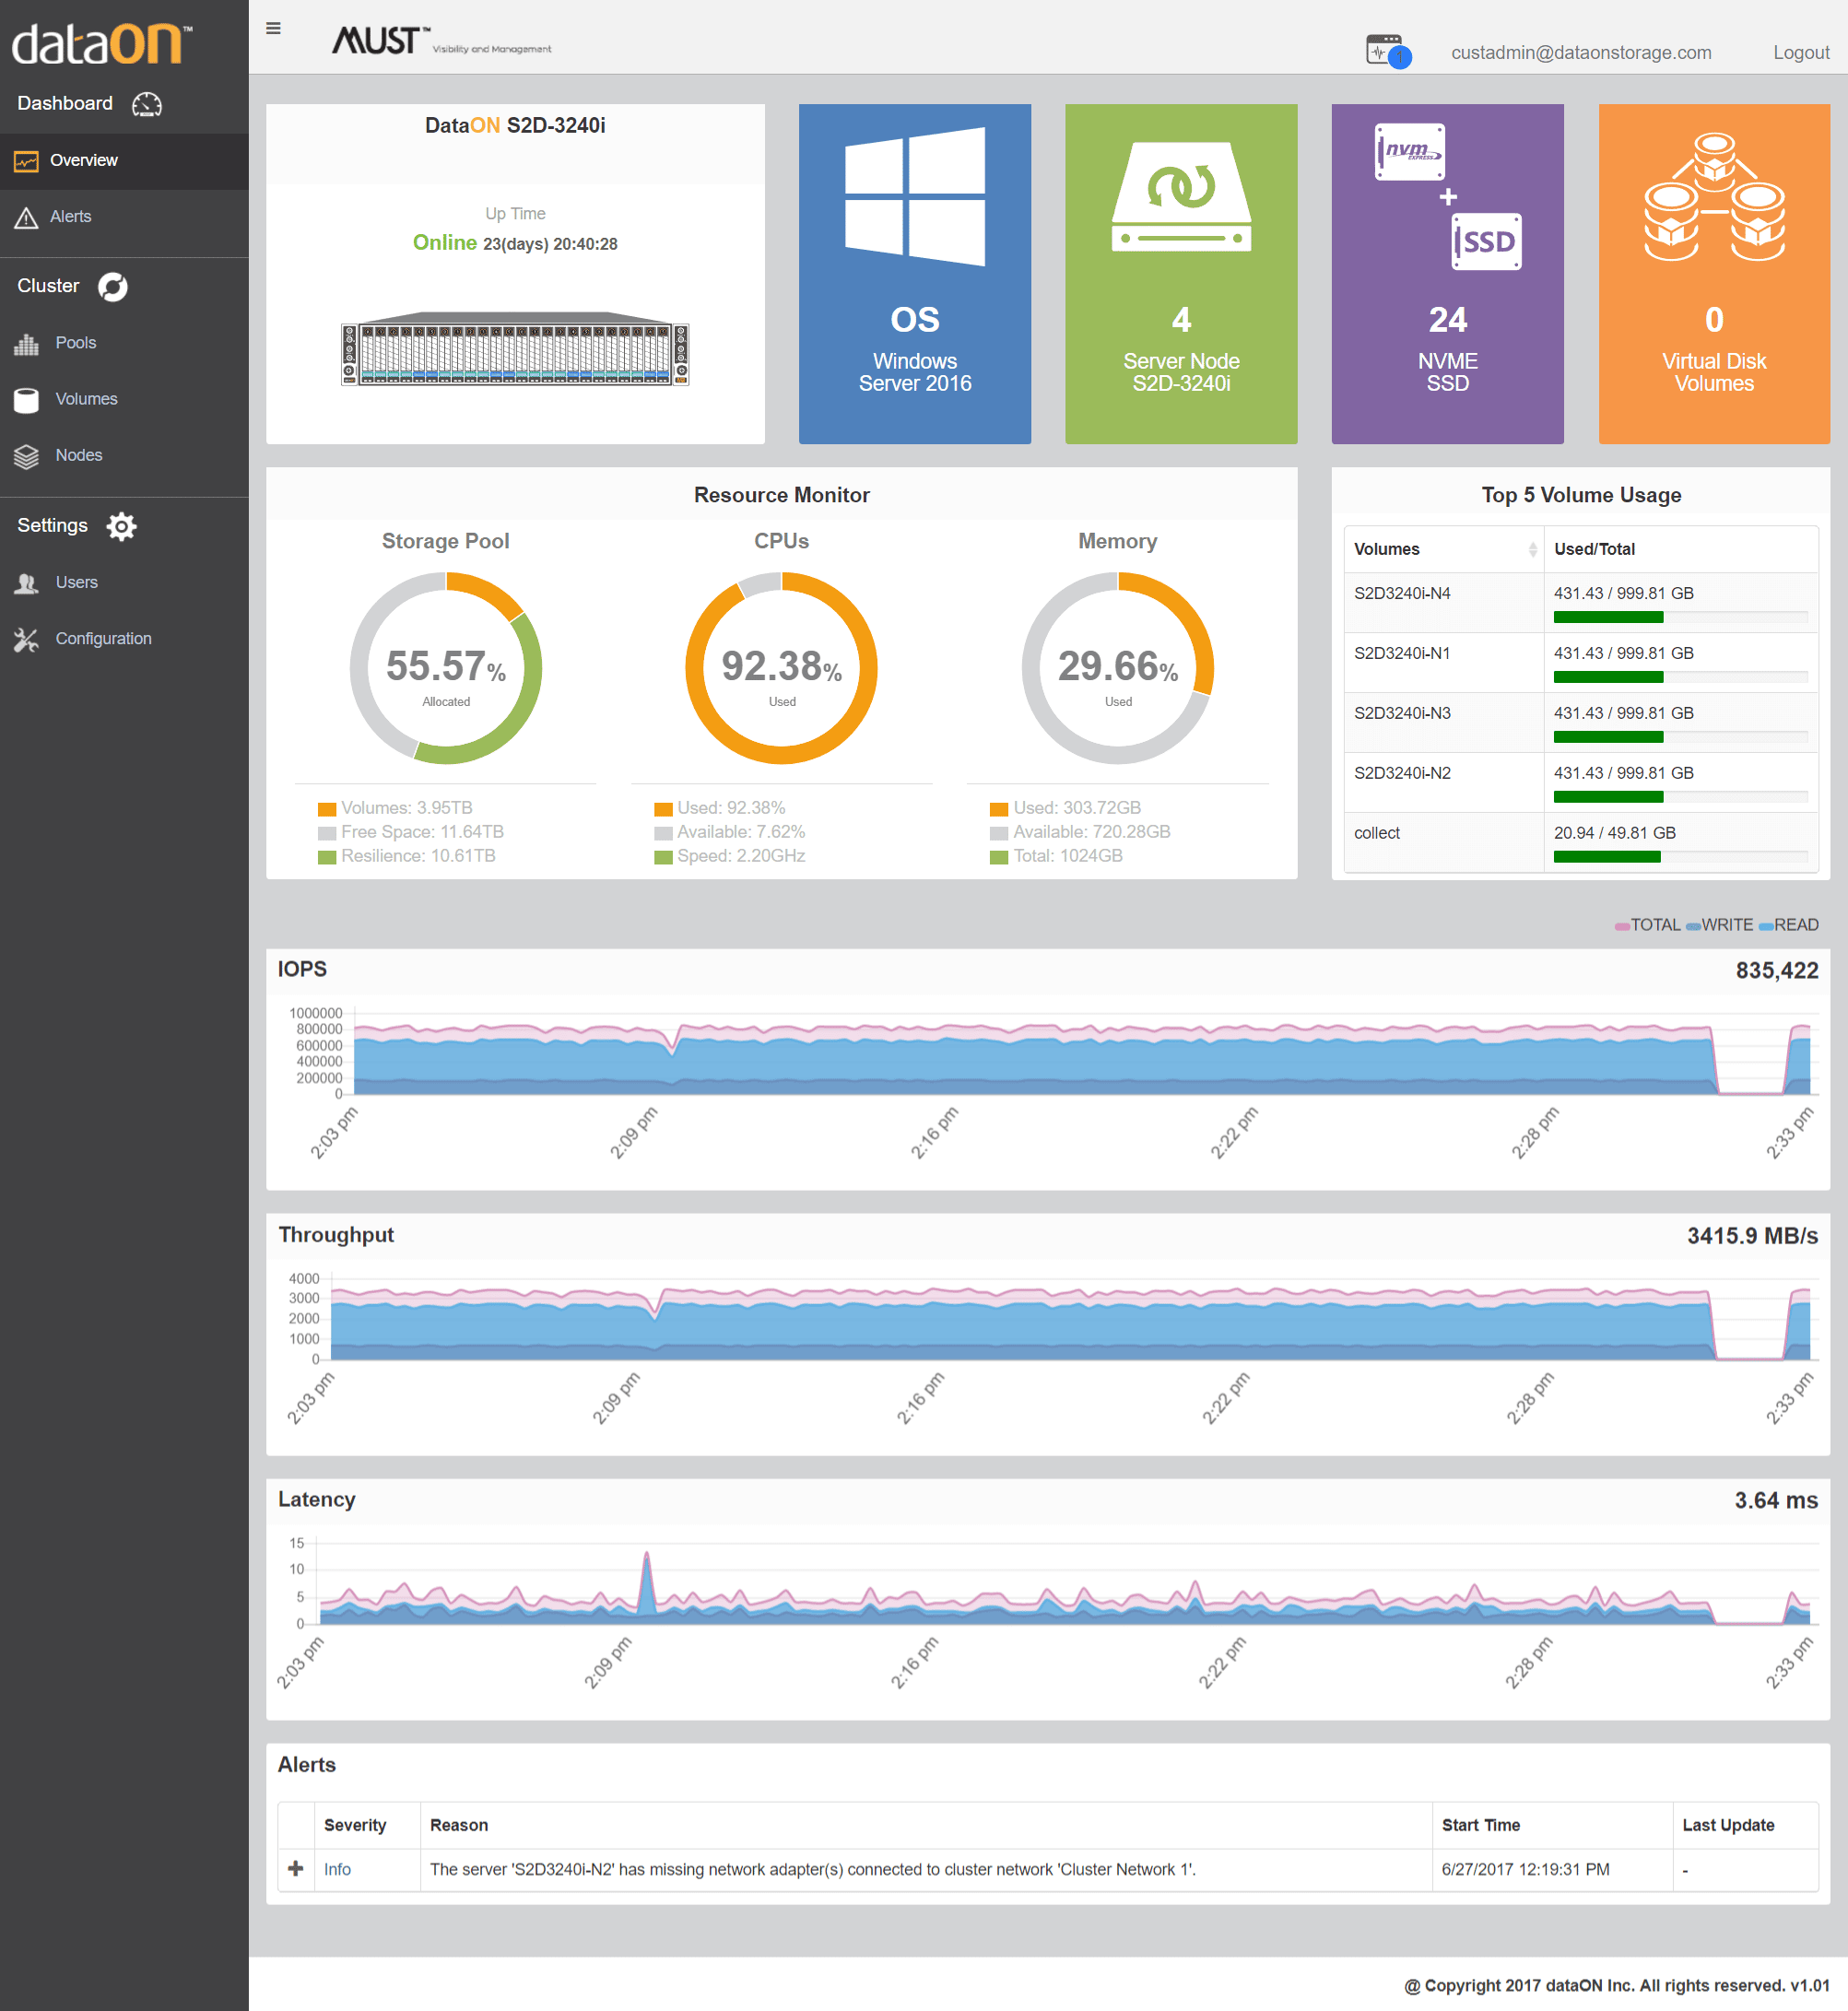1848x2011 pixels.
Task: Hide the WRITE series from the charts
Action: (1722, 924)
